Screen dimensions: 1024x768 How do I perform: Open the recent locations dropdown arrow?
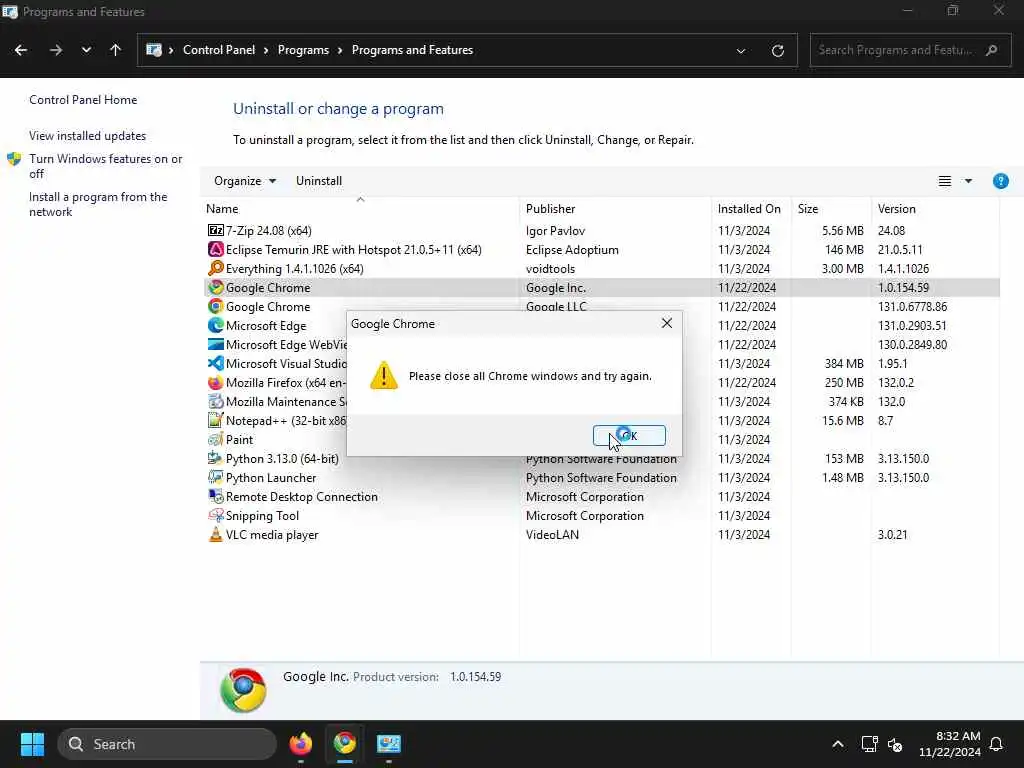coord(86,50)
